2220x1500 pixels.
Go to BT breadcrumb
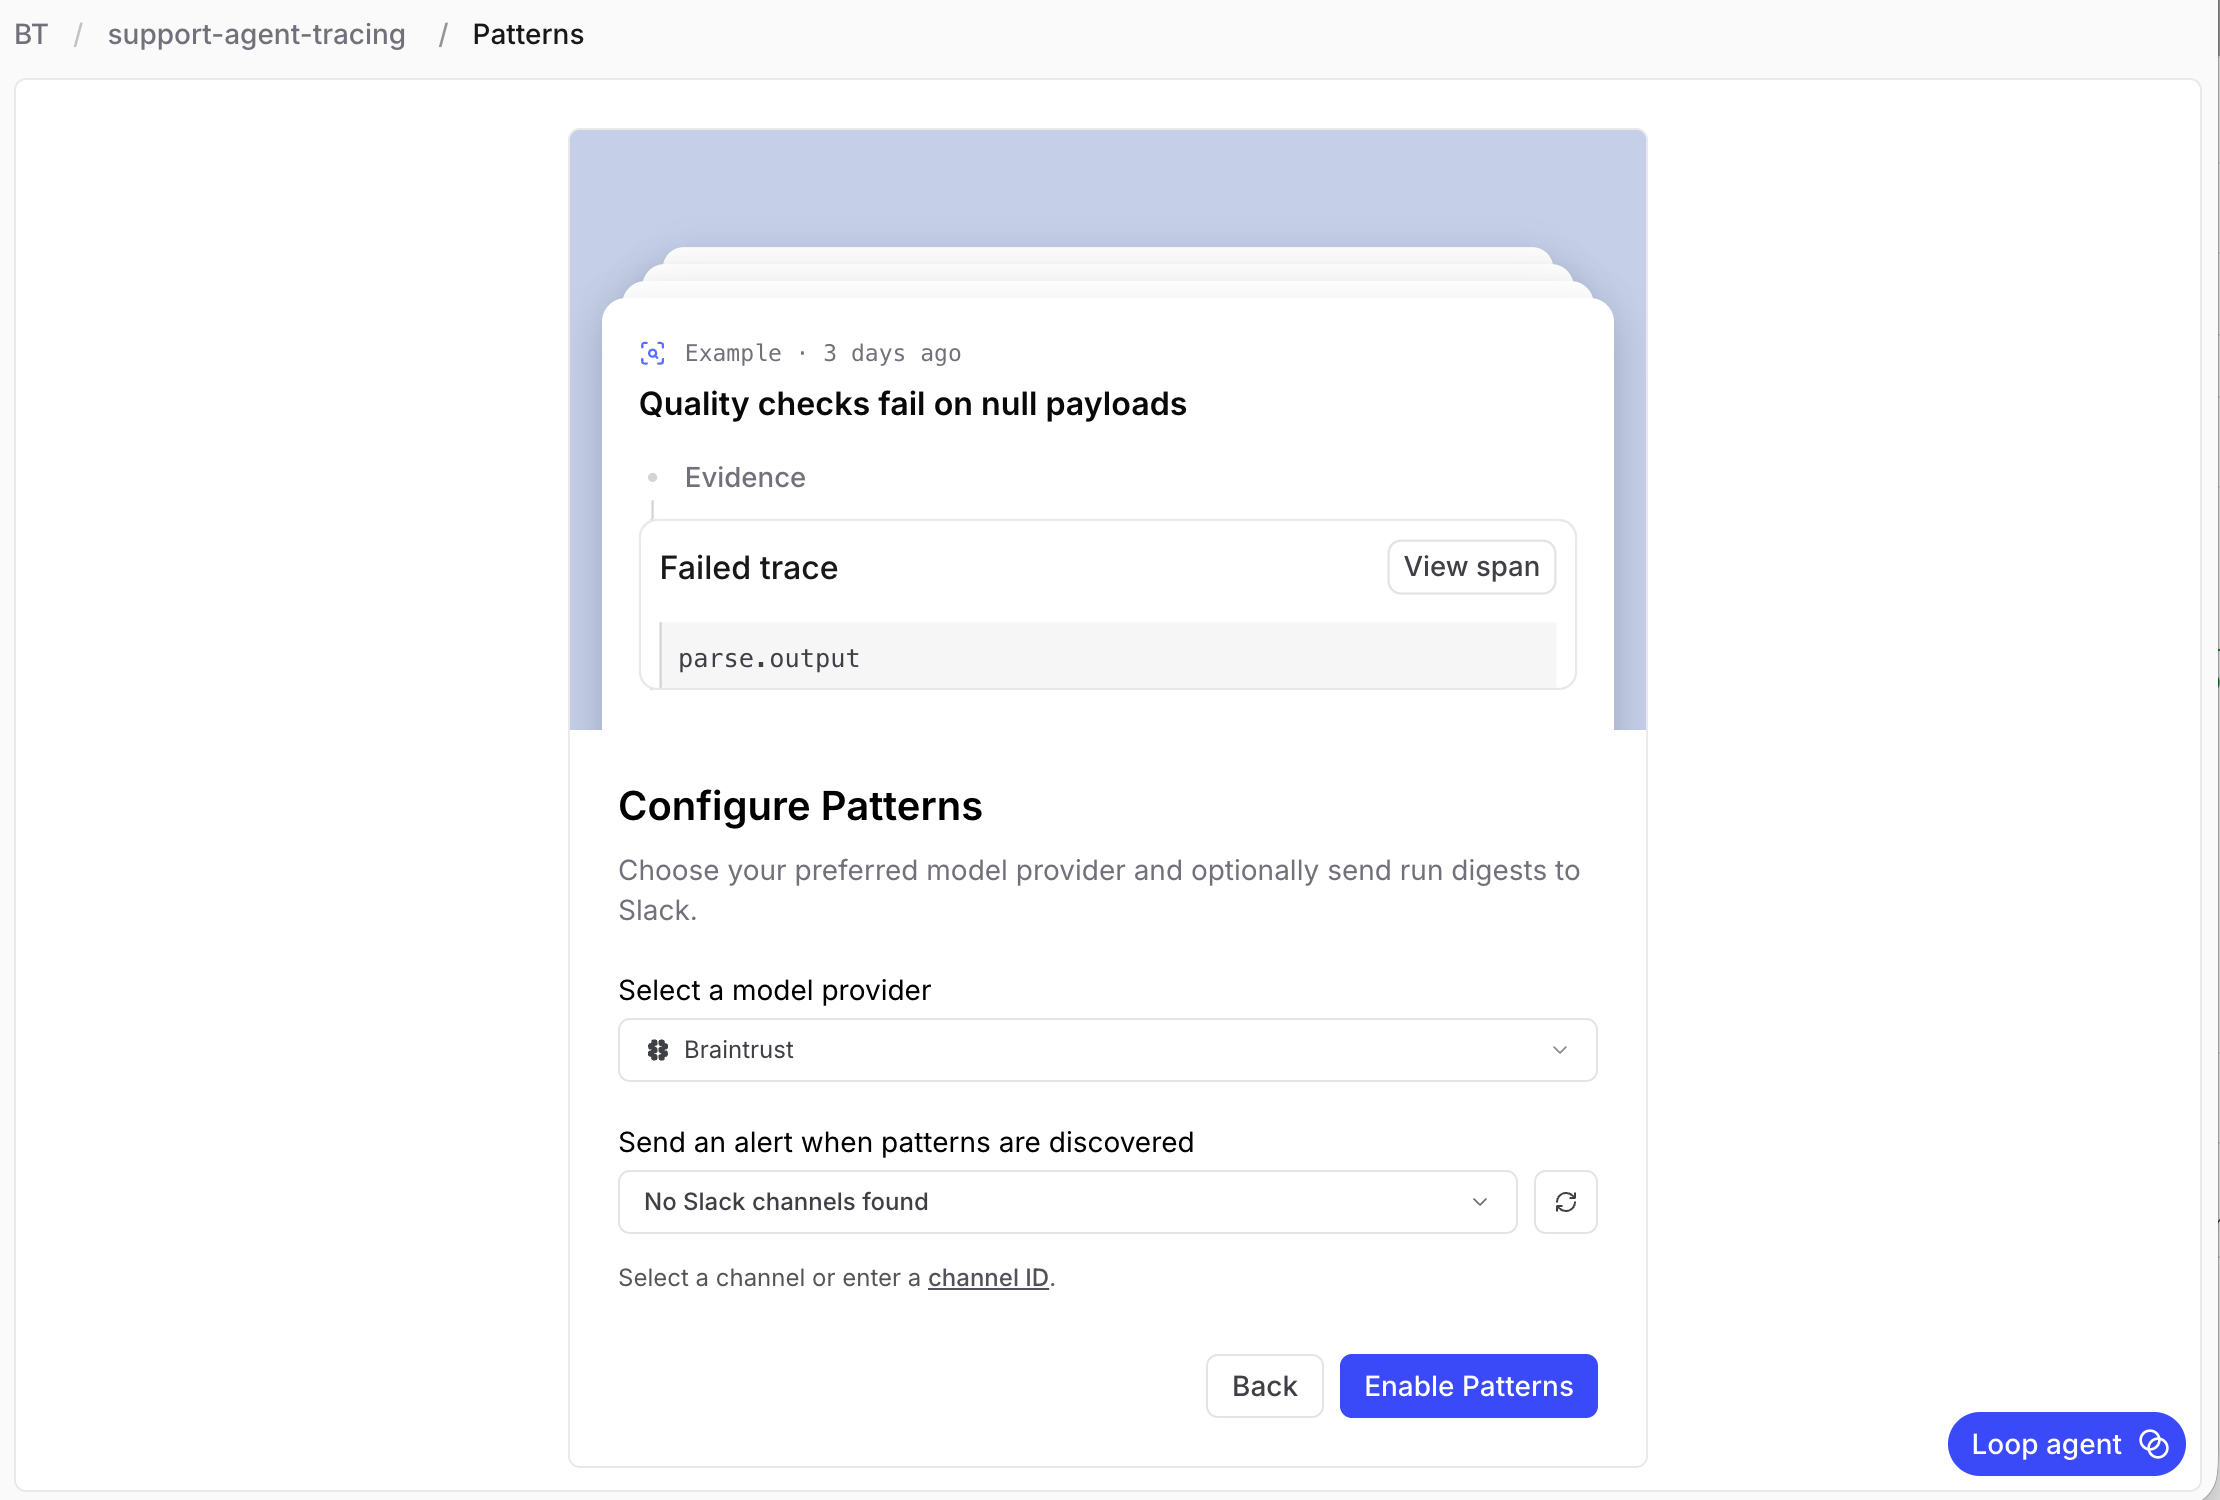pos(31,34)
